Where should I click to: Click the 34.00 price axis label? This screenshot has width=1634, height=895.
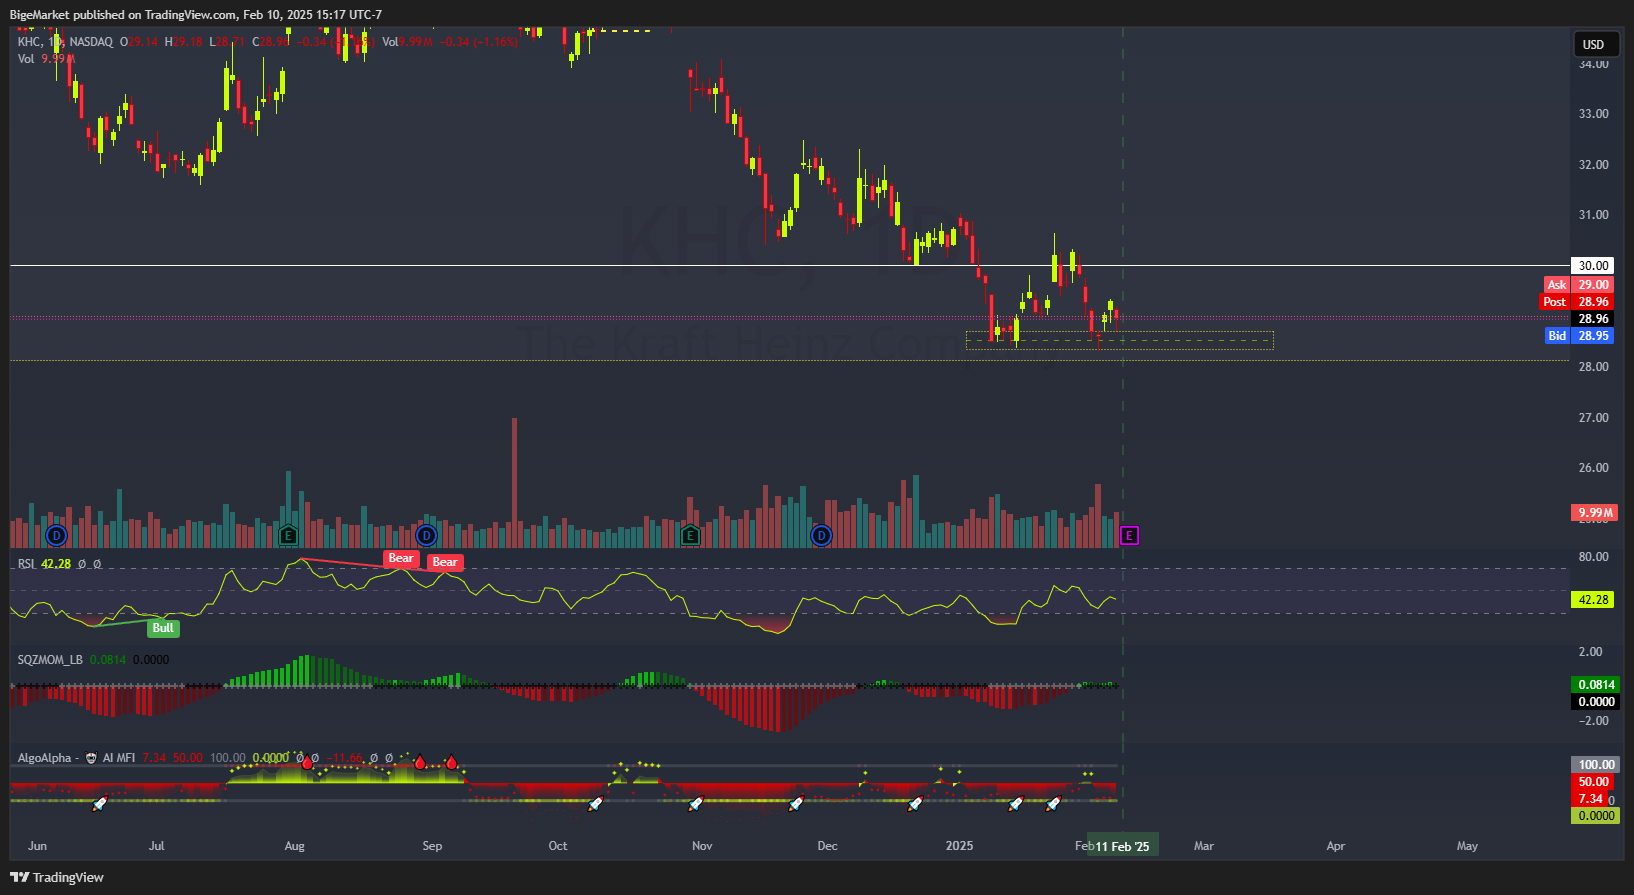tap(1593, 64)
